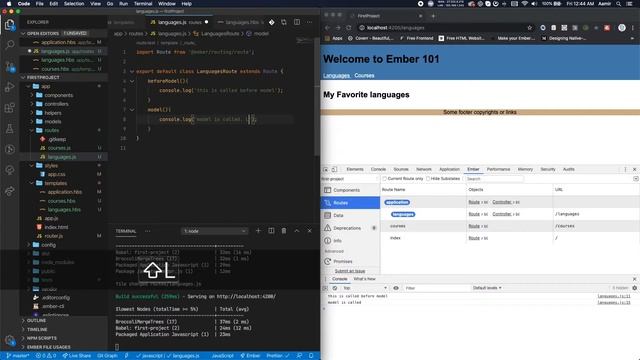Open editor More Actions ellipsis
This screenshot has width=640, height=360.
309,22
